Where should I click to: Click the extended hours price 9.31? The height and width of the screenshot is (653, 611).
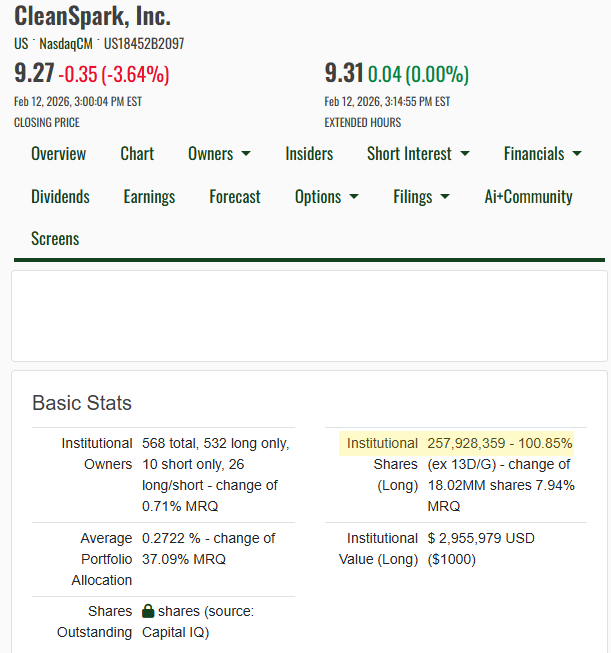tap(344, 73)
